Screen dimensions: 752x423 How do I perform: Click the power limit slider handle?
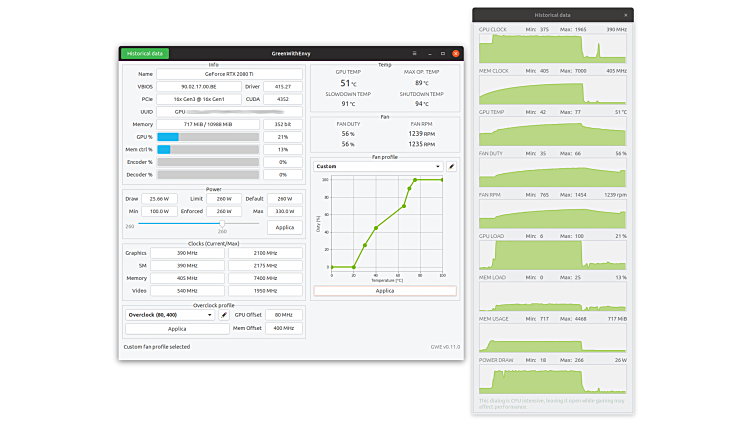[x=222, y=225]
